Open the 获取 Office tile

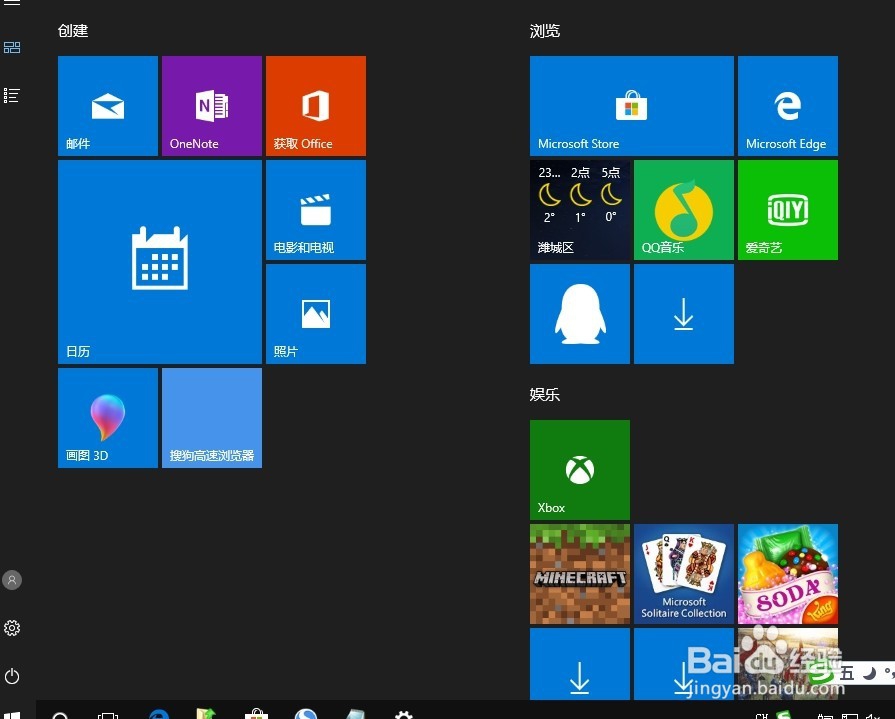(x=316, y=106)
